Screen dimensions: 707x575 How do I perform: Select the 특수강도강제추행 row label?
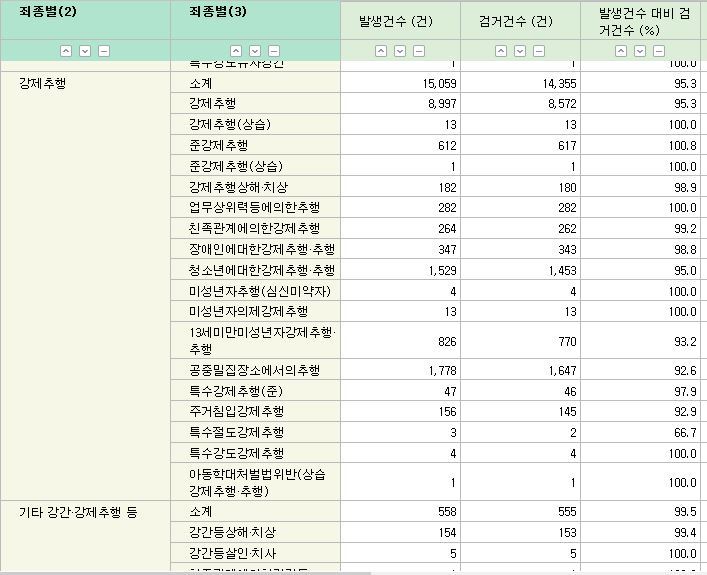click(236, 453)
